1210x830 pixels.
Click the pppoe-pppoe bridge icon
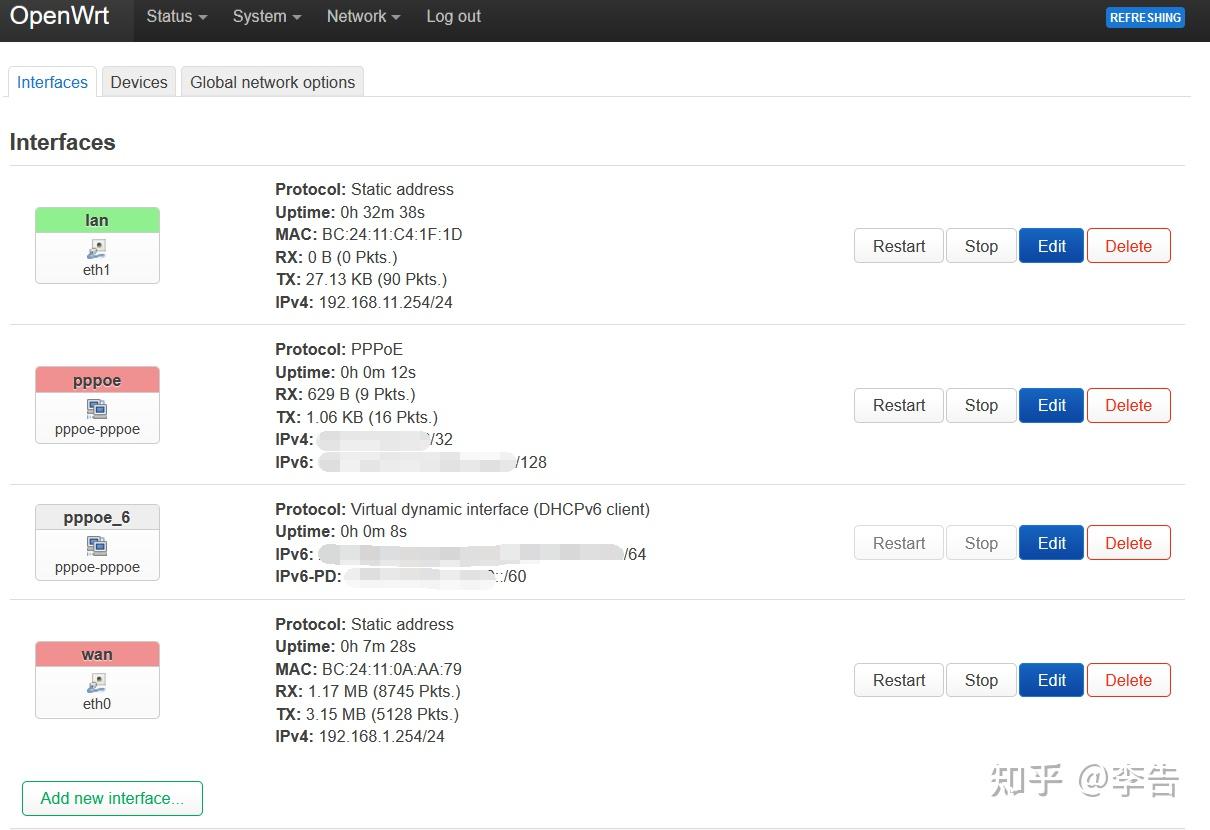(x=96, y=408)
